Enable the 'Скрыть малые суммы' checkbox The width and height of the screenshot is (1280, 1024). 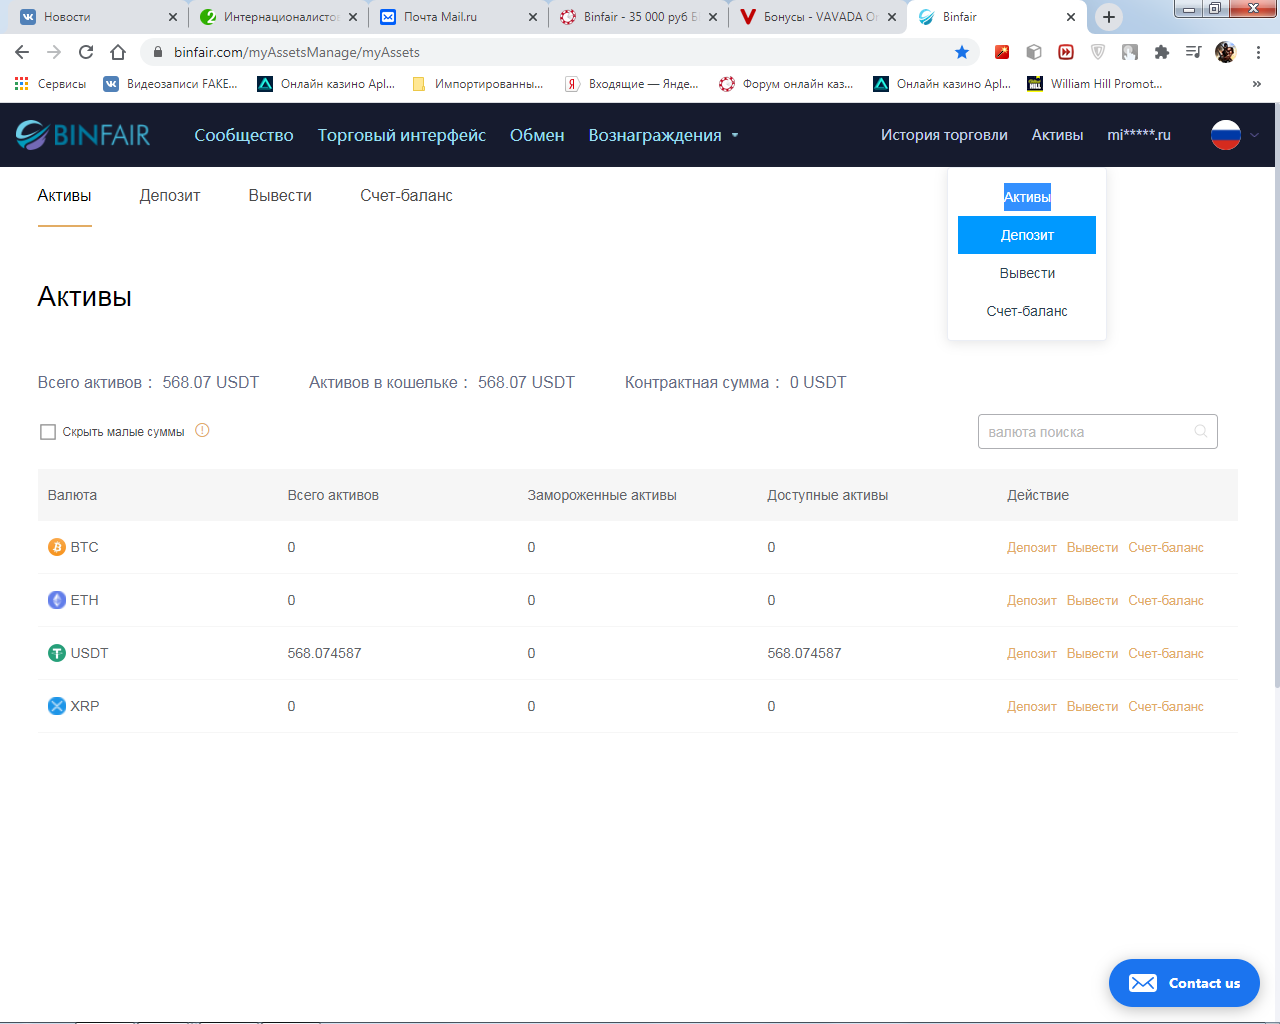pos(48,432)
